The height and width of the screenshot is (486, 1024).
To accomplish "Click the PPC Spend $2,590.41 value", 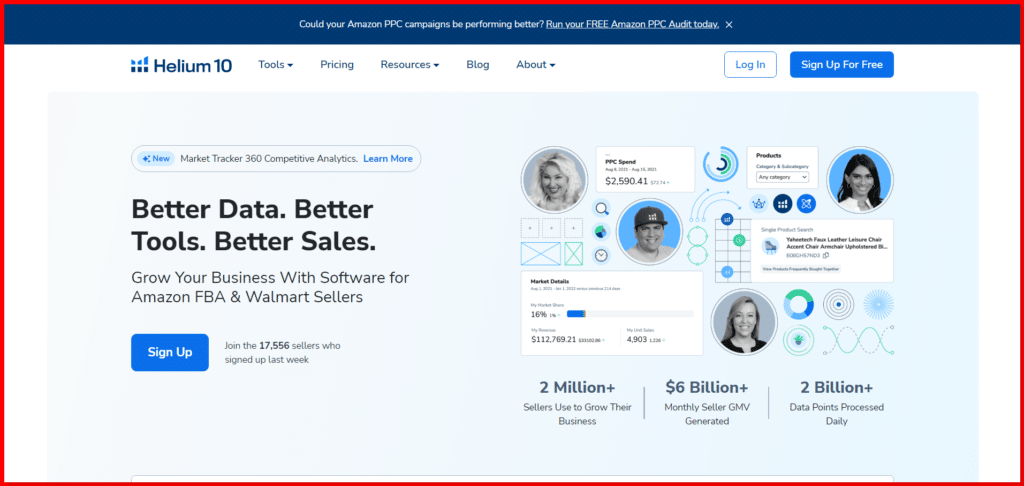I will pyautogui.click(x=626, y=181).
